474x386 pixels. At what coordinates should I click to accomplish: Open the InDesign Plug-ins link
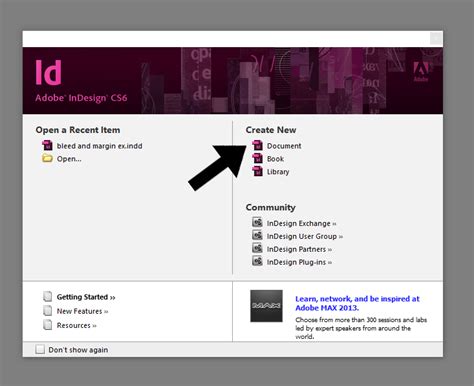pyautogui.click(x=299, y=262)
